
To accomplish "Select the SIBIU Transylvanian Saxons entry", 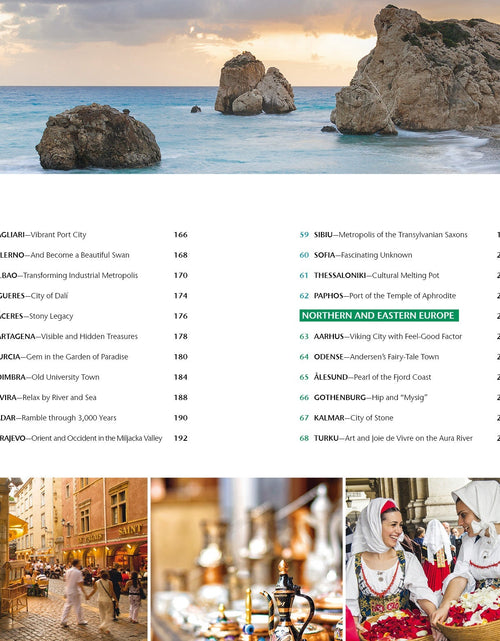I will pos(390,235).
